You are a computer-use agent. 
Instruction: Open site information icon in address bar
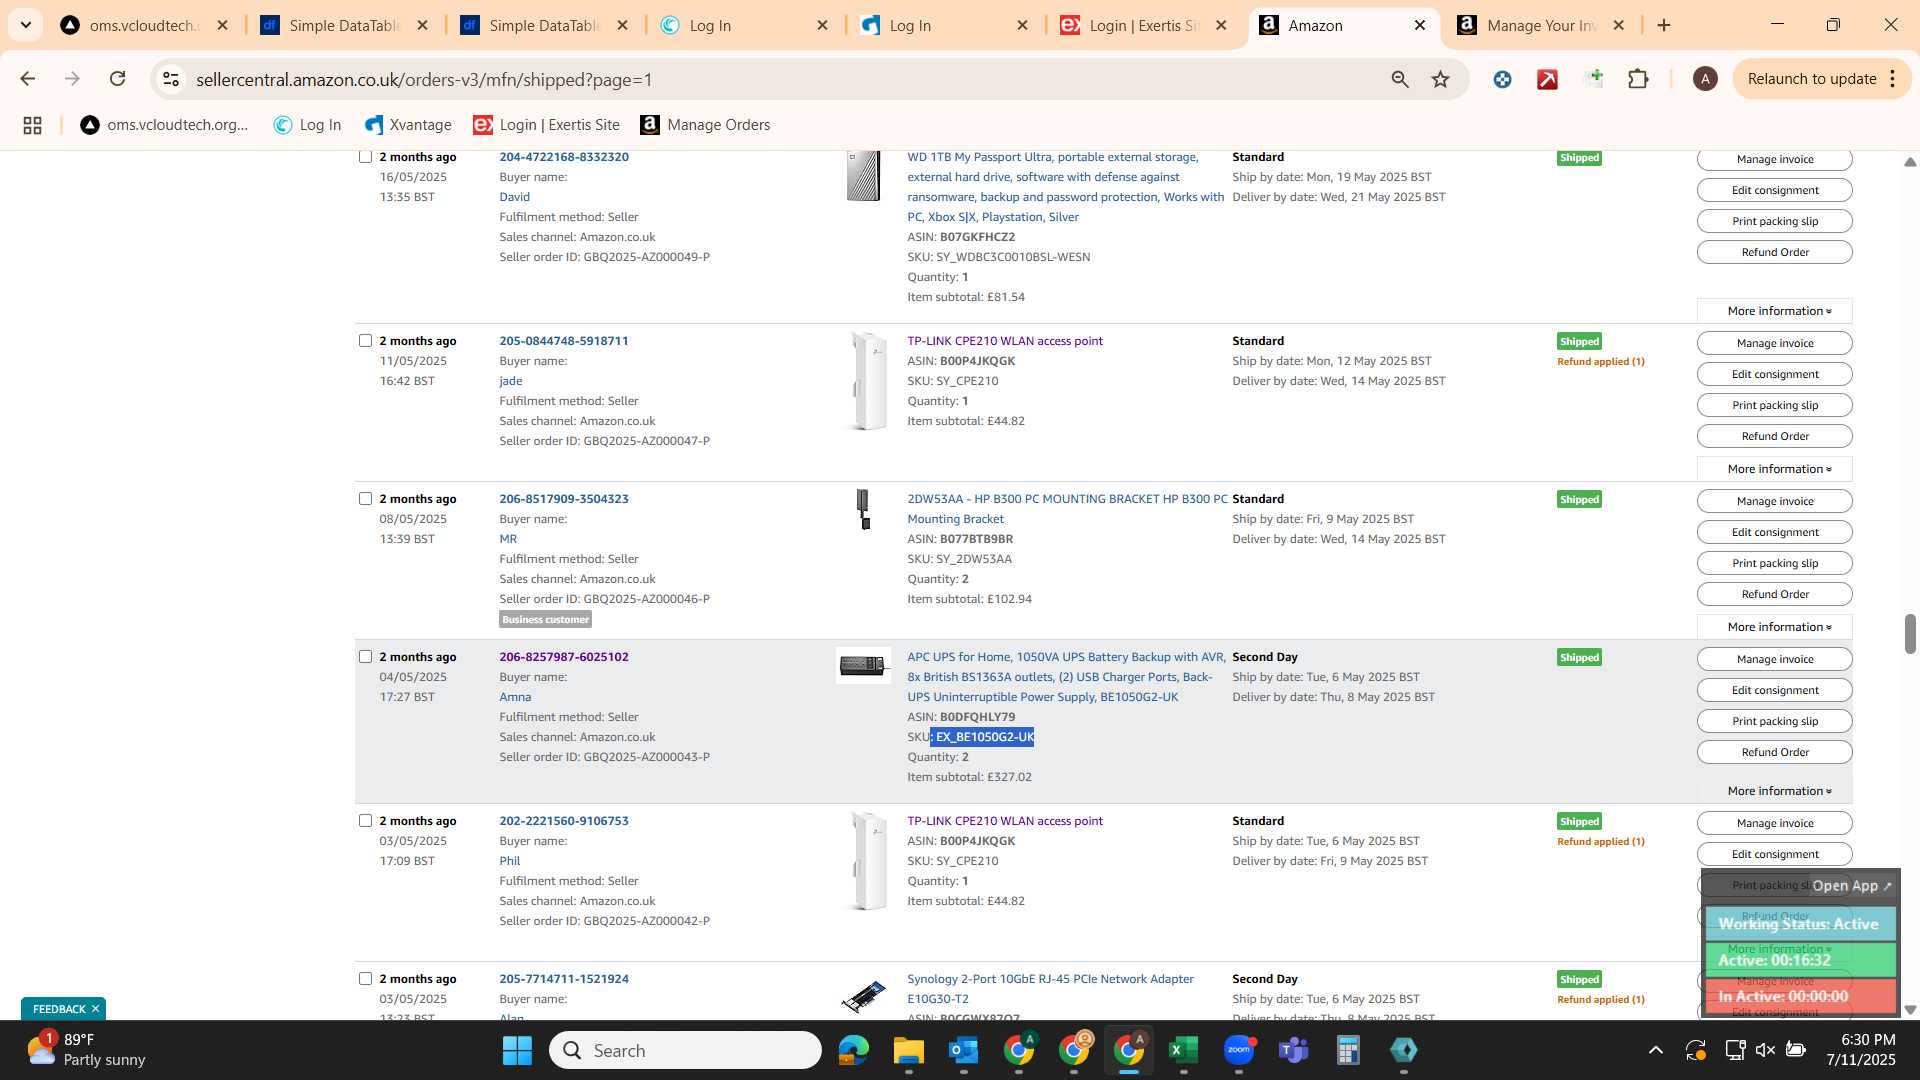pos(171,79)
